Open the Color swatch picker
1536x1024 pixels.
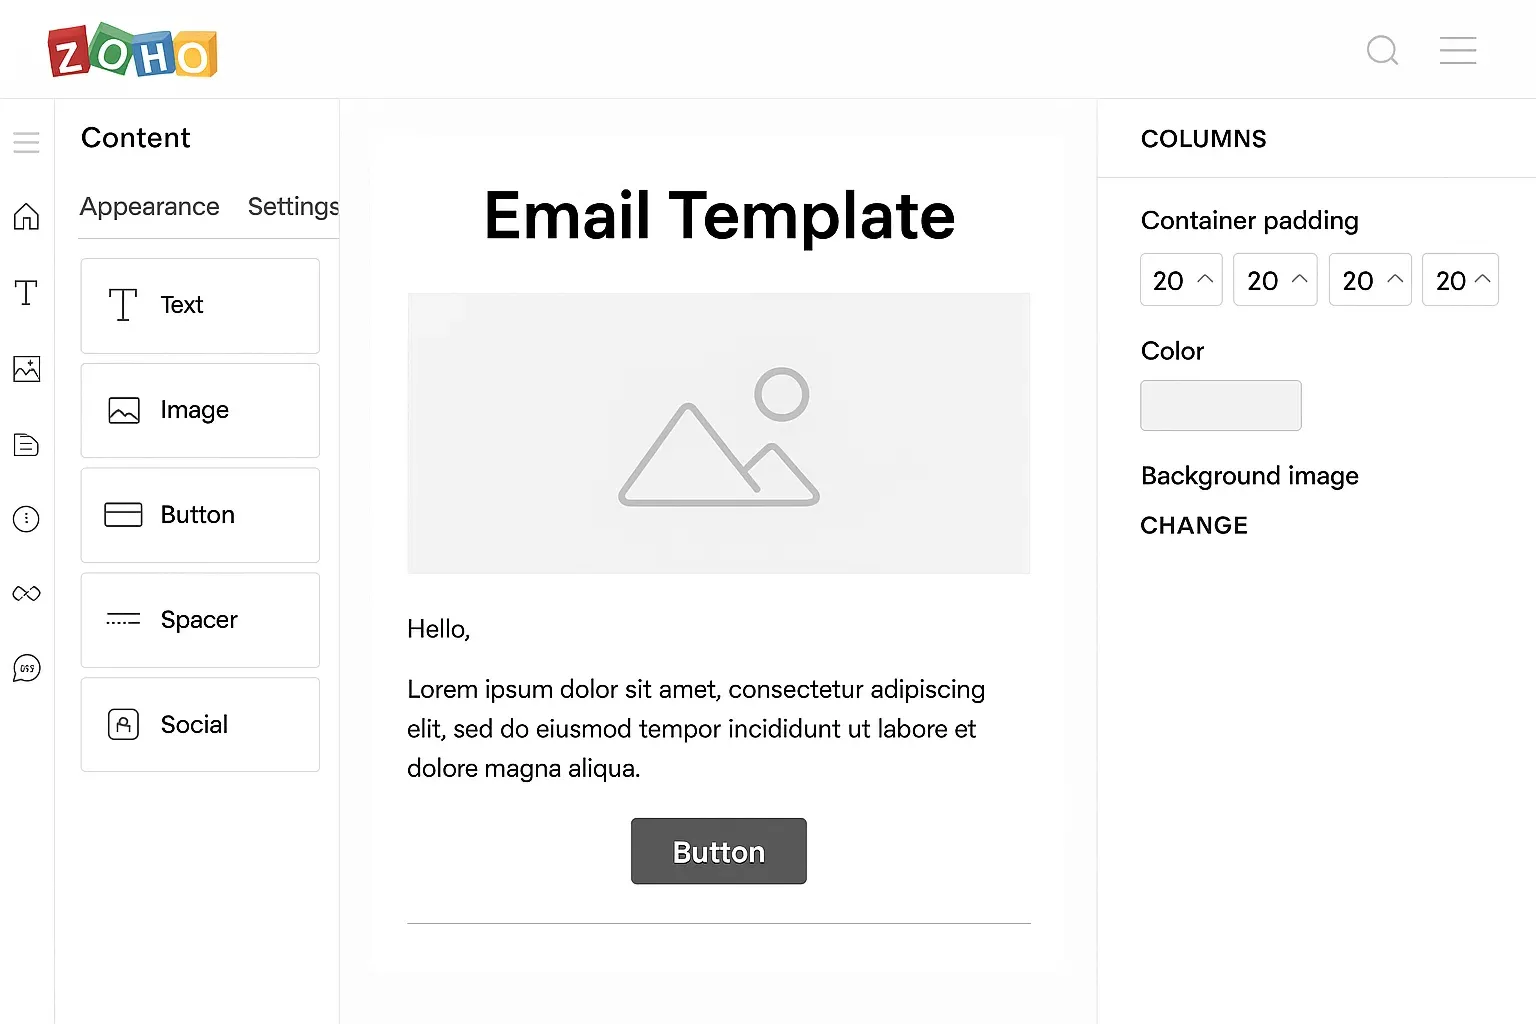[x=1220, y=405]
